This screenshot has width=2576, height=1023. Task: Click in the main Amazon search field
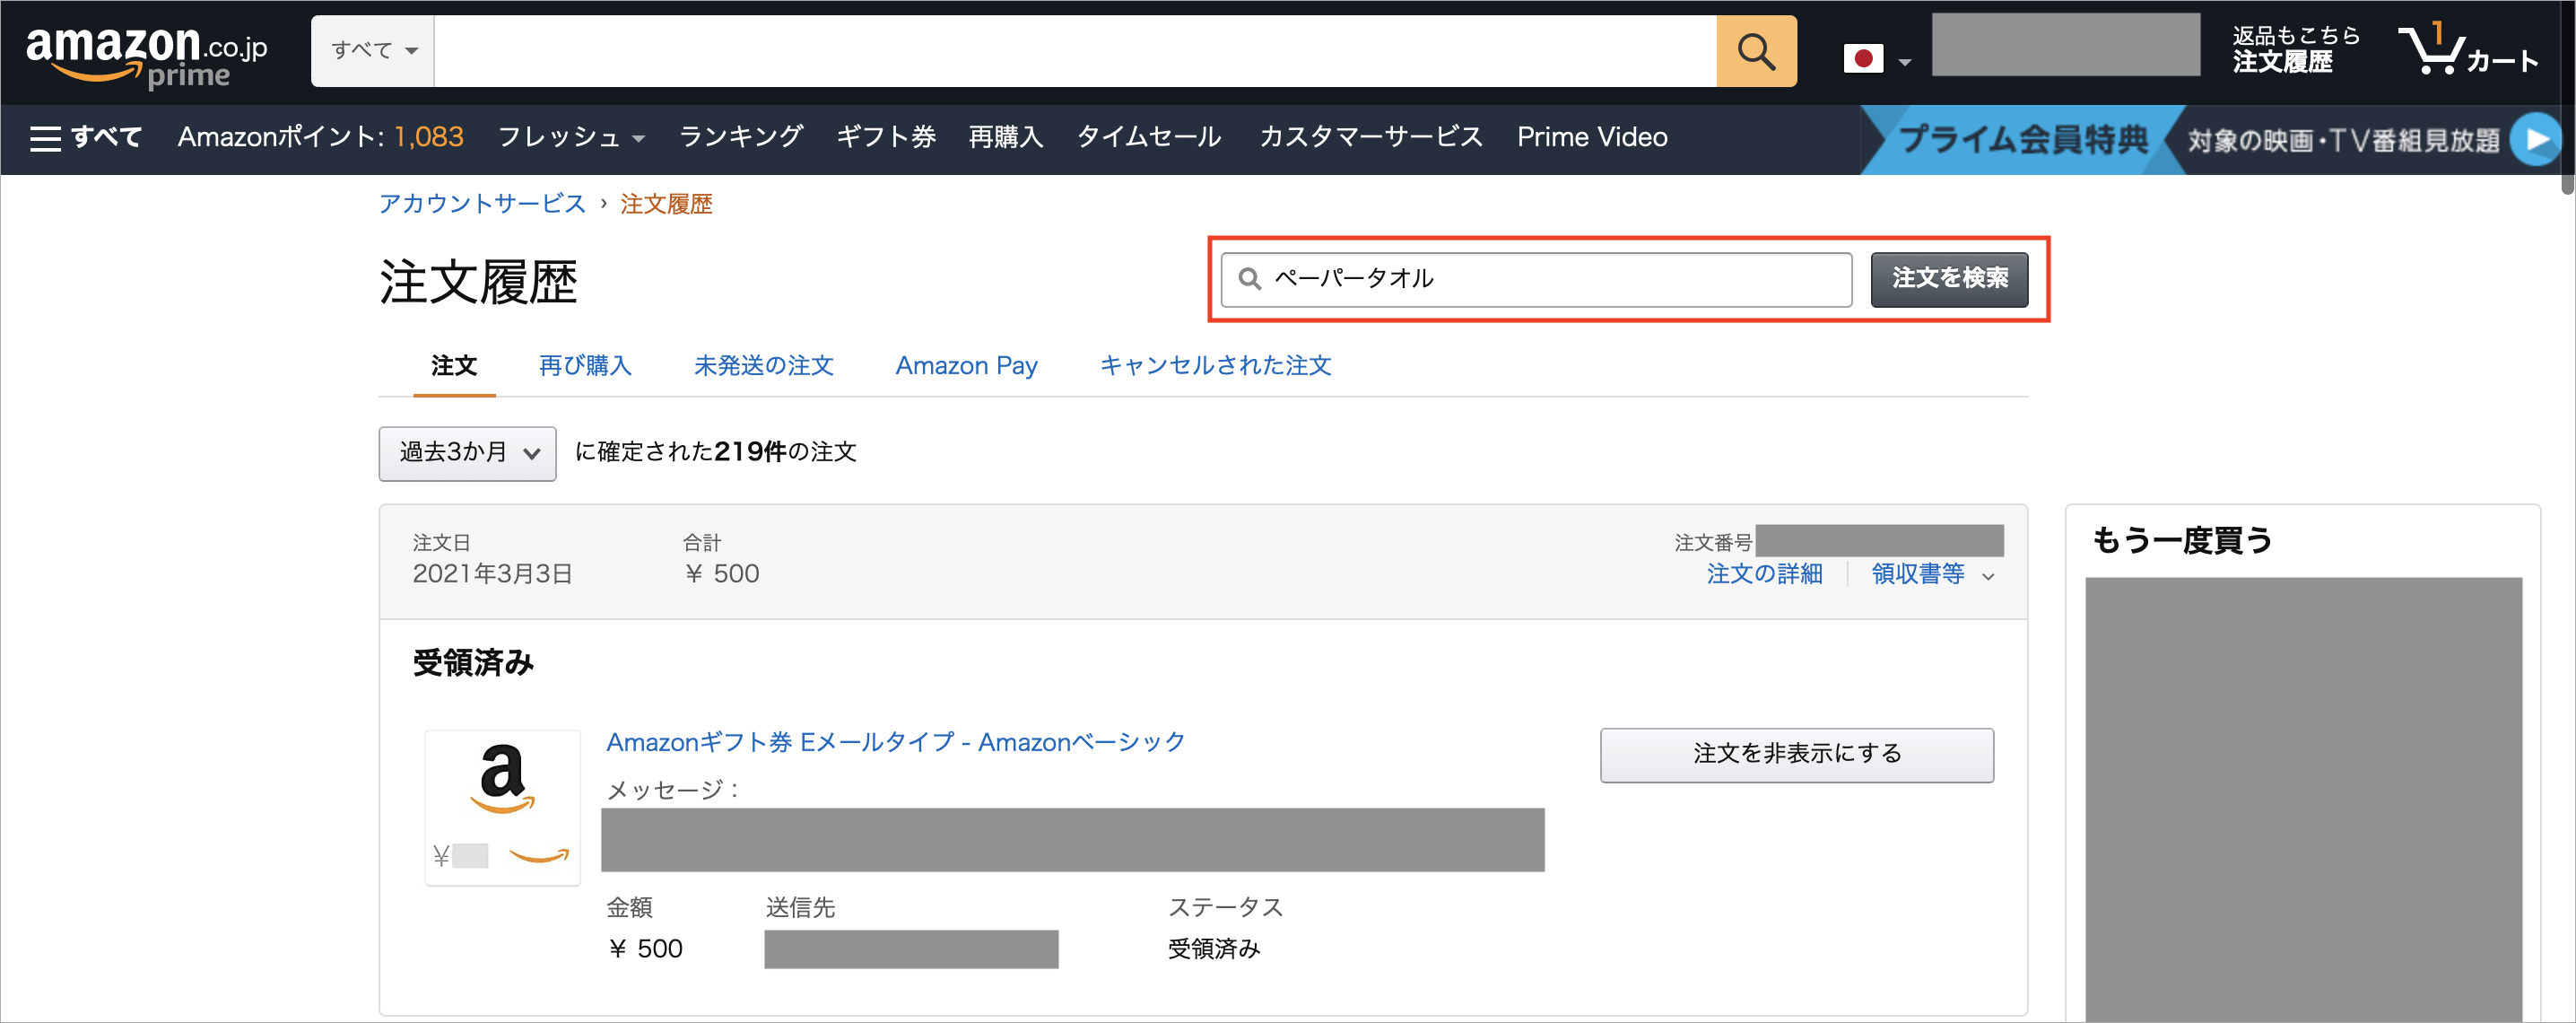point(1075,51)
